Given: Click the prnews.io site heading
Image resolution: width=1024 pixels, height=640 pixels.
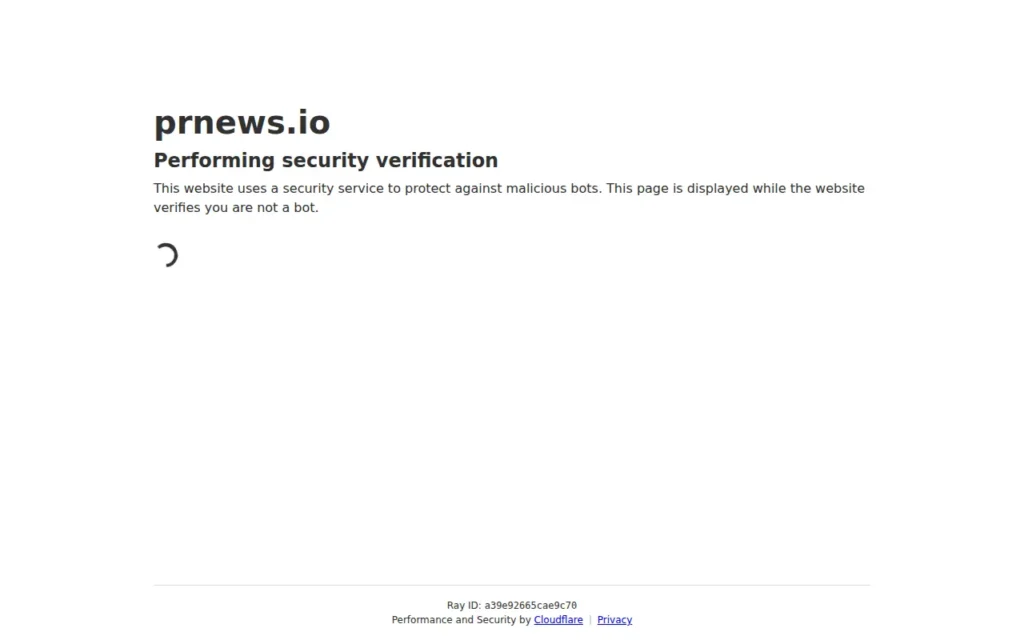Looking at the screenshot, I should coord(242,123).
